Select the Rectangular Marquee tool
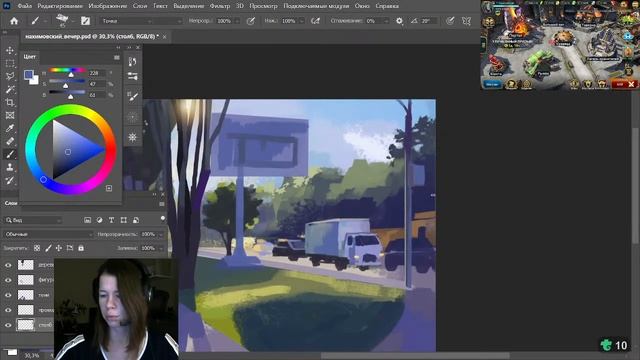640x360 pixels. (x=10, y=63)
